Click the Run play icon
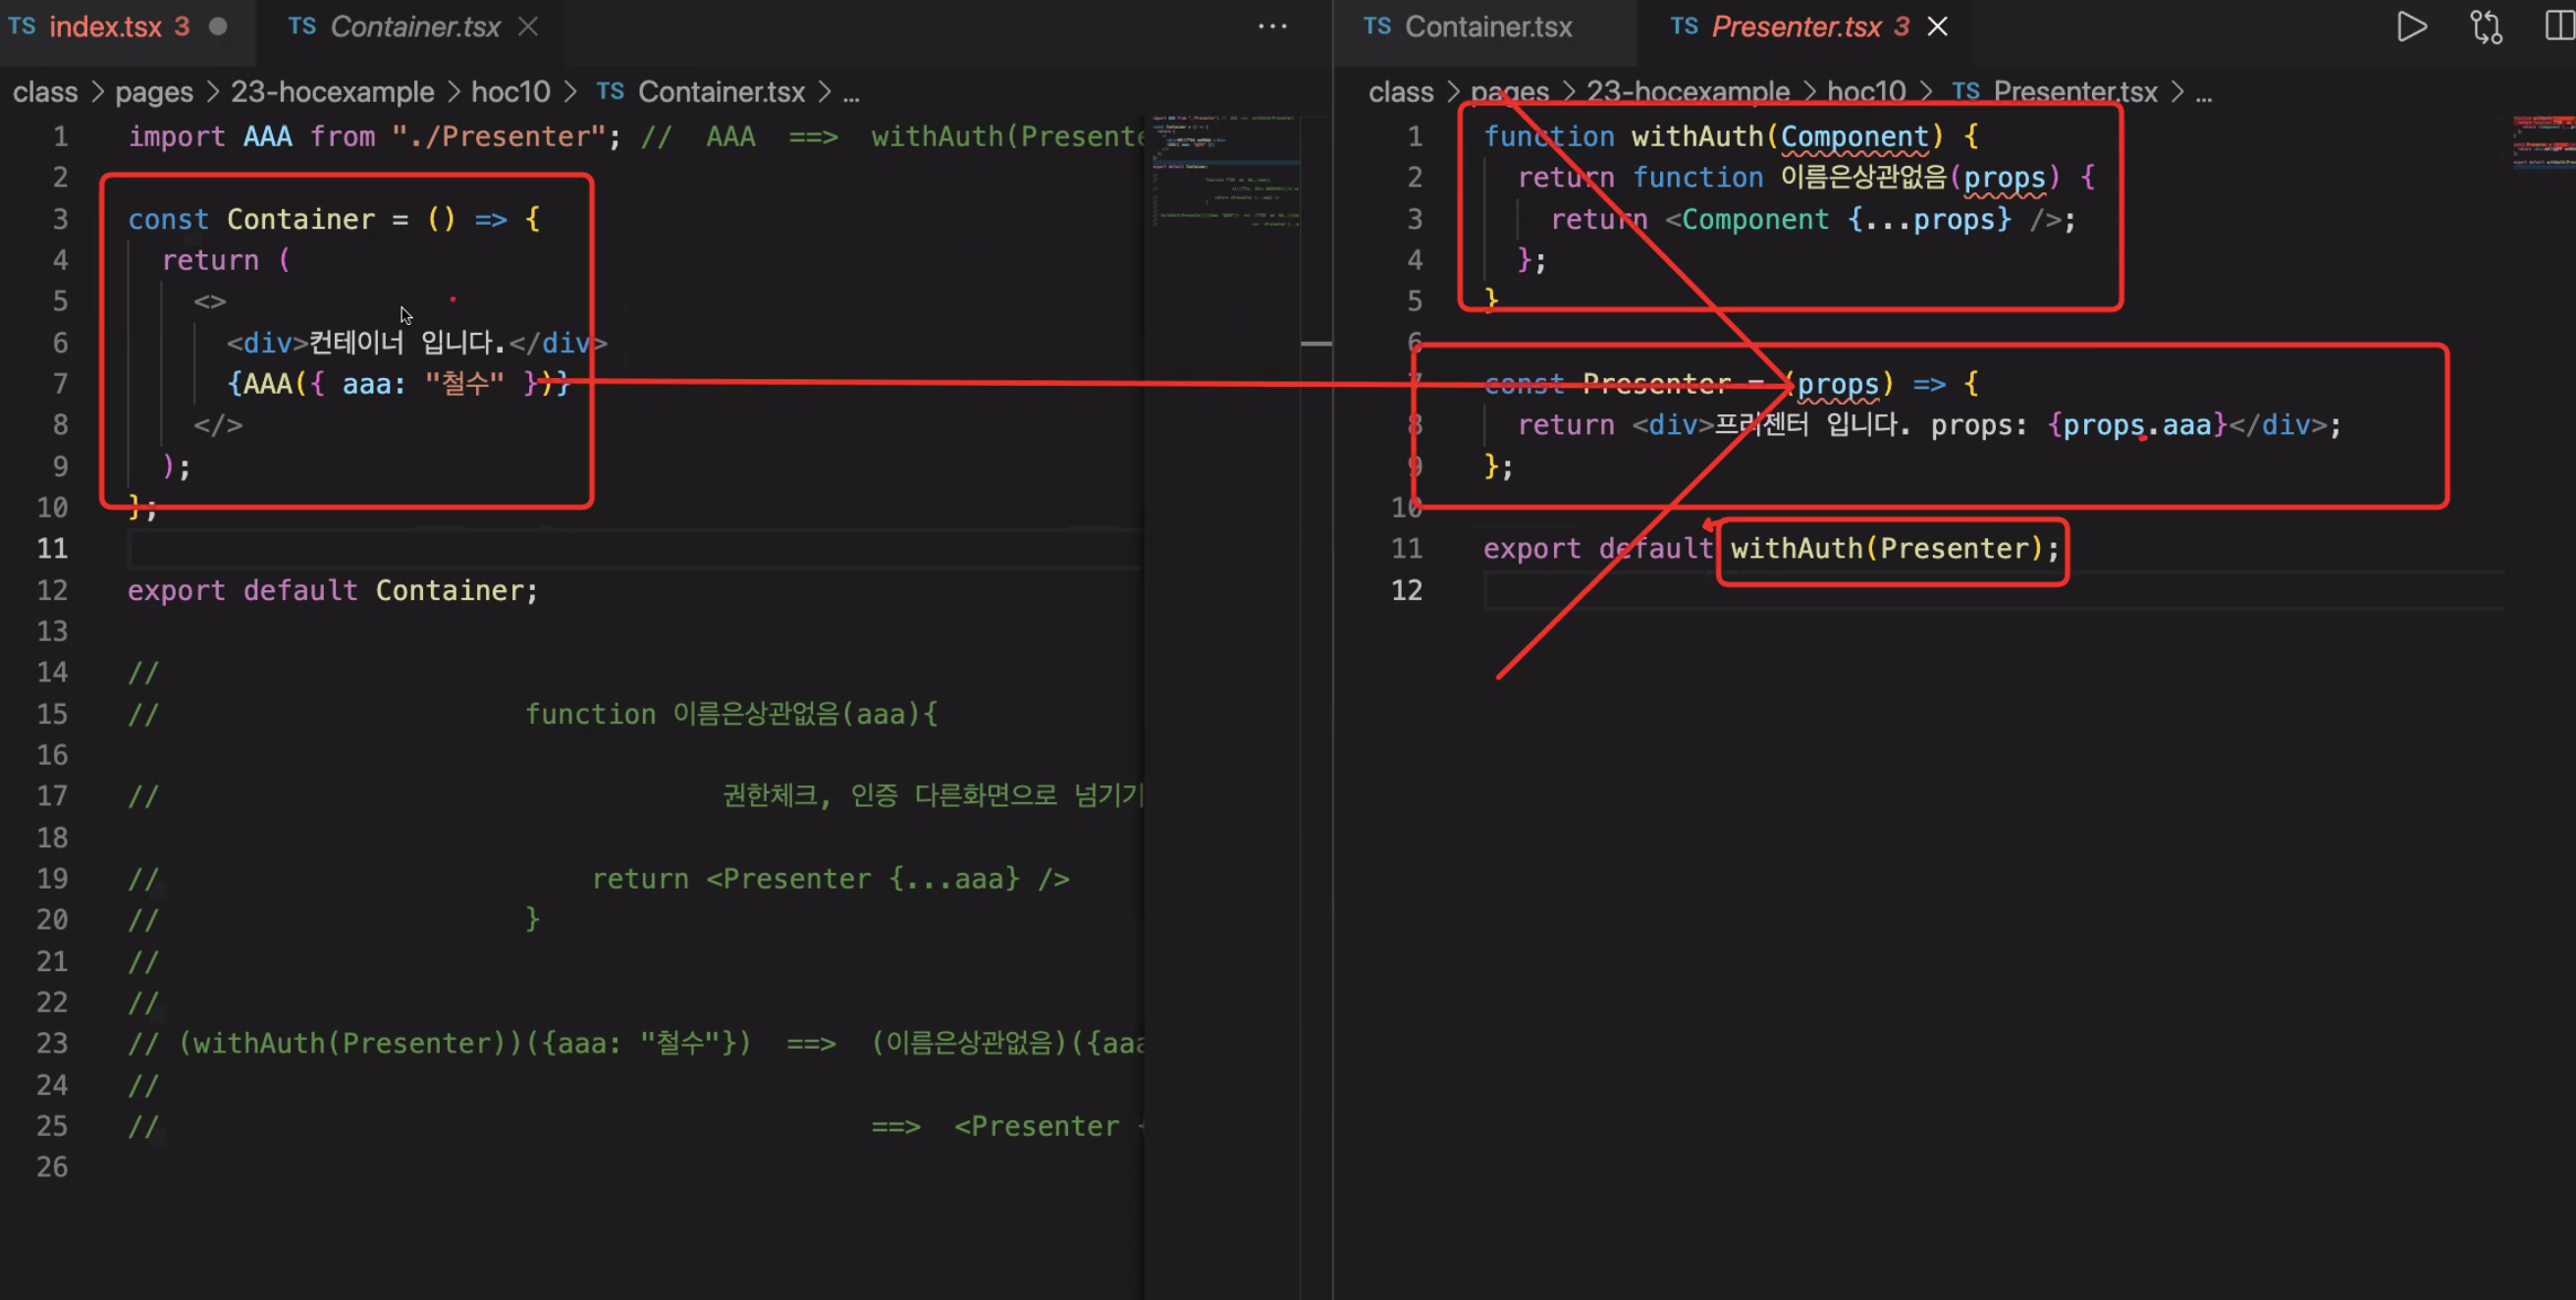2576x1300 pixels. tap(2411, 27)
